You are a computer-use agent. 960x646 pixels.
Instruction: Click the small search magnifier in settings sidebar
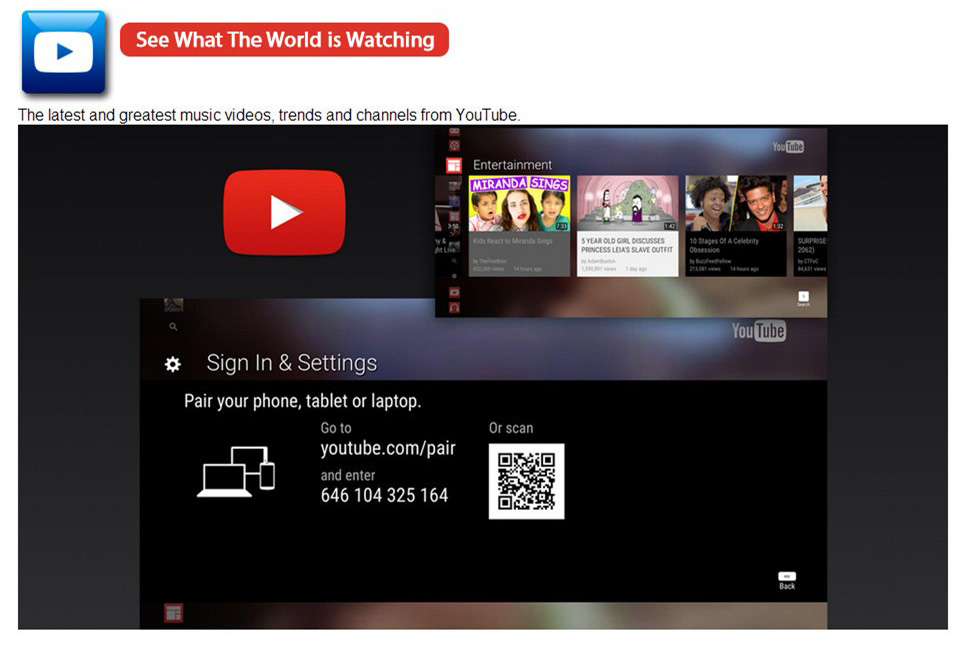click(173, 327)
